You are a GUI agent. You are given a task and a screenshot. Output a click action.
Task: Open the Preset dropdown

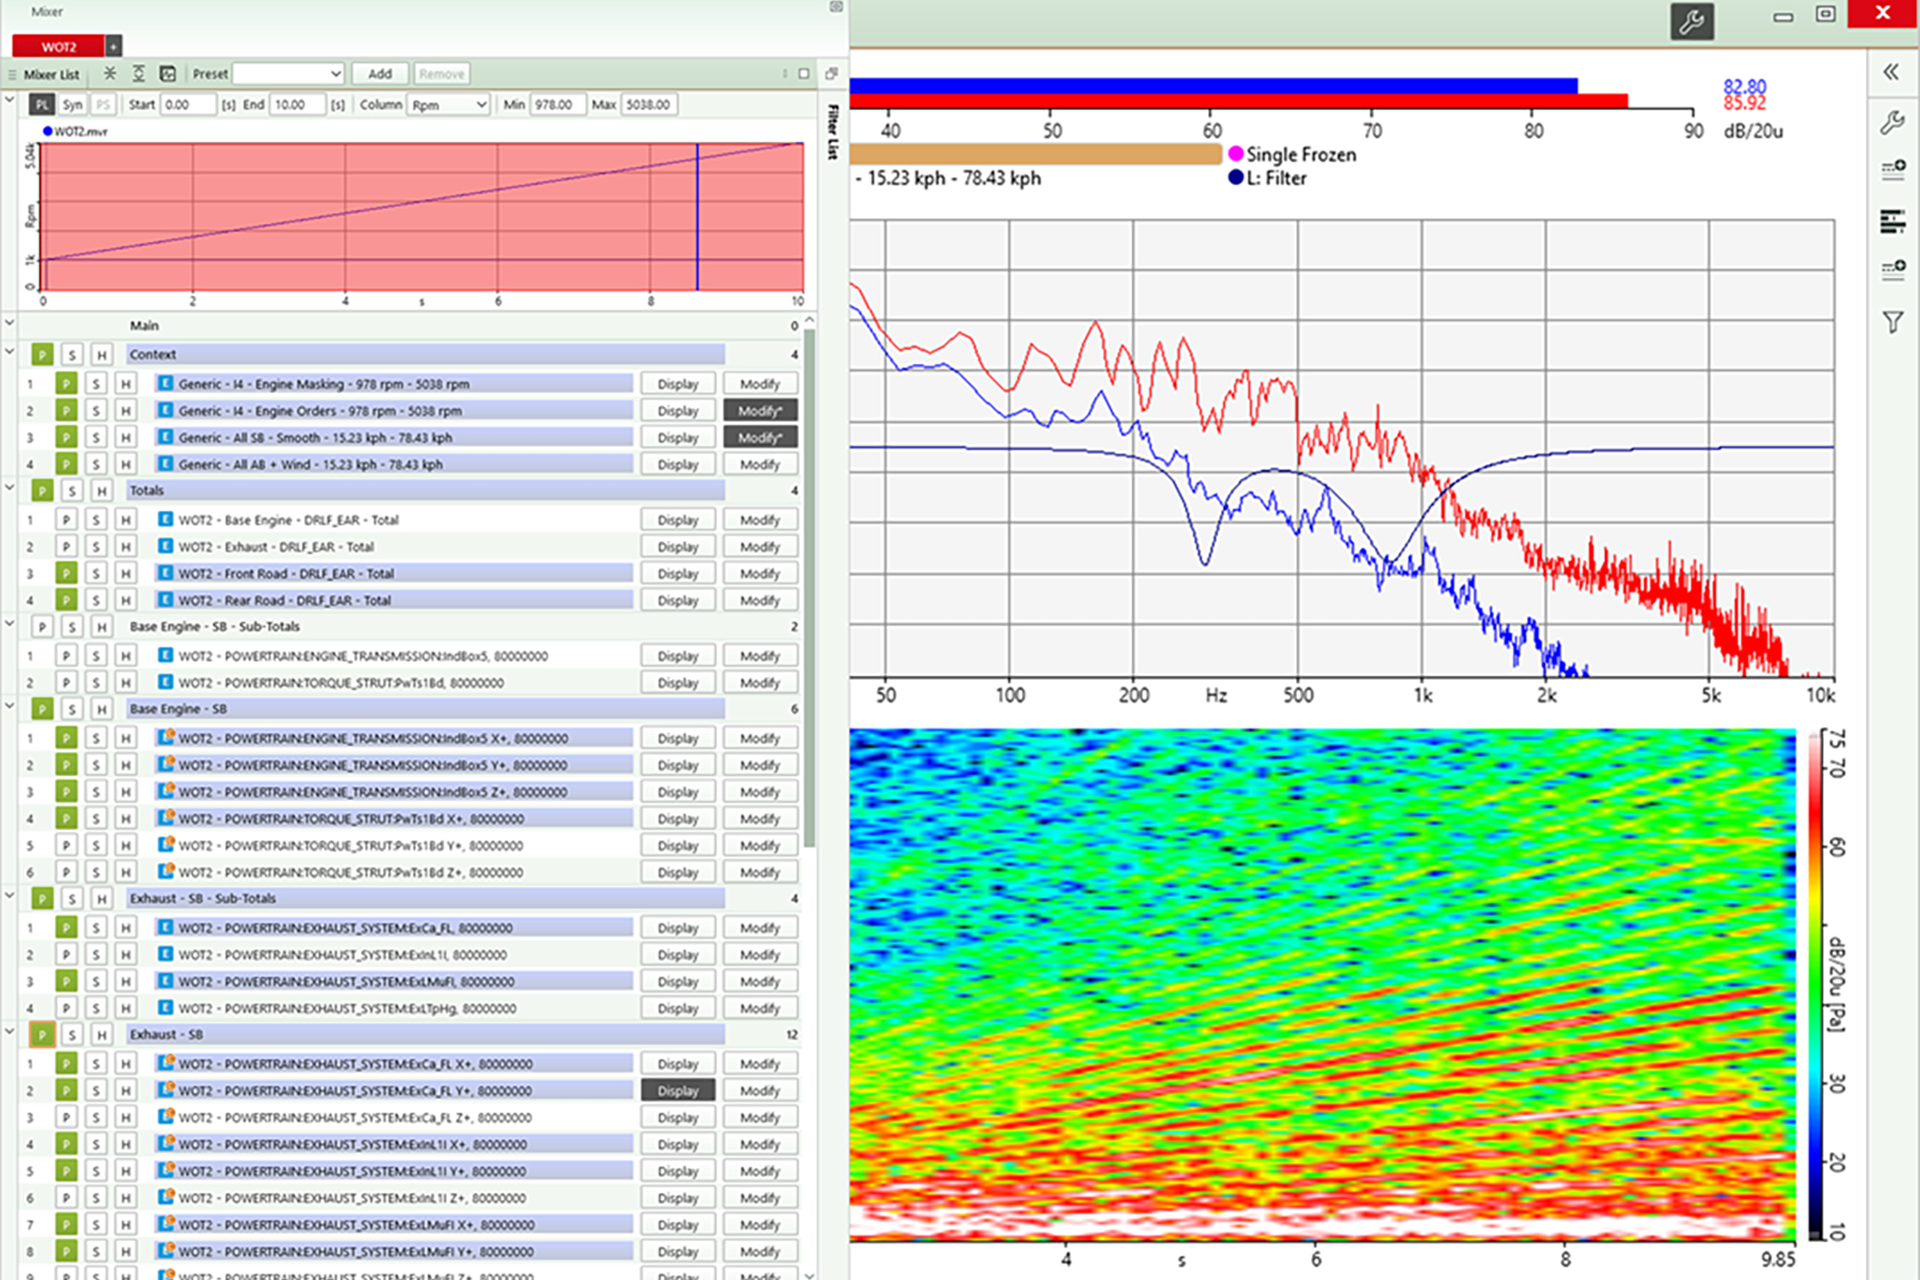[288, 74]
